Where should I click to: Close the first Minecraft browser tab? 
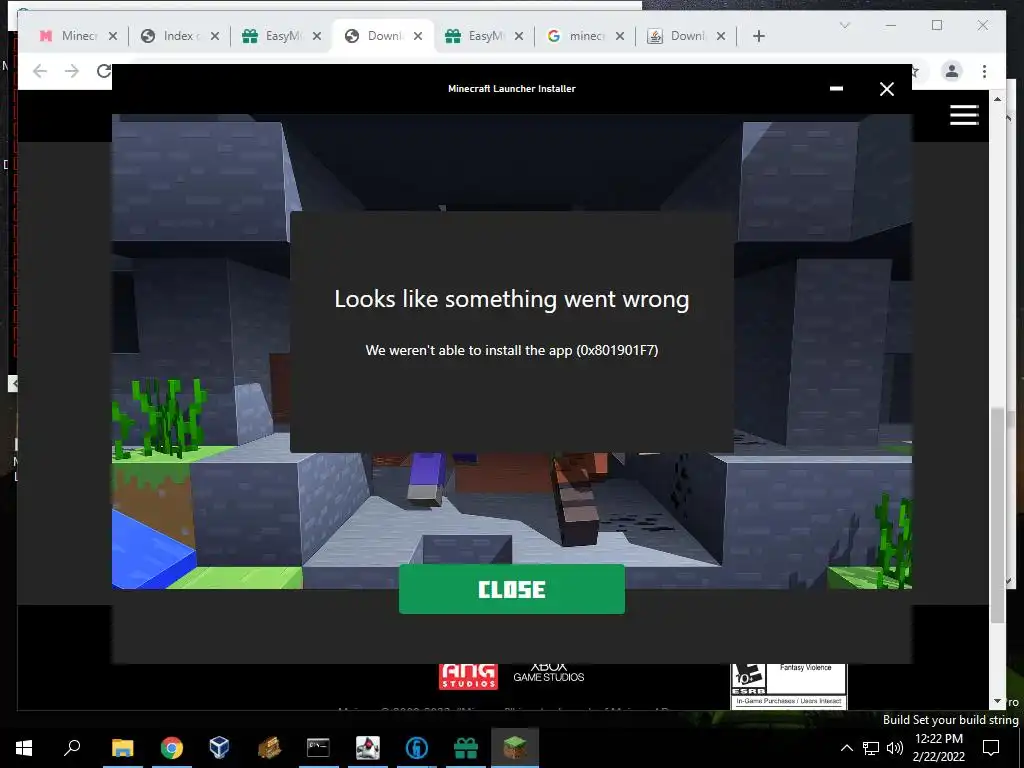coord(113,36)
